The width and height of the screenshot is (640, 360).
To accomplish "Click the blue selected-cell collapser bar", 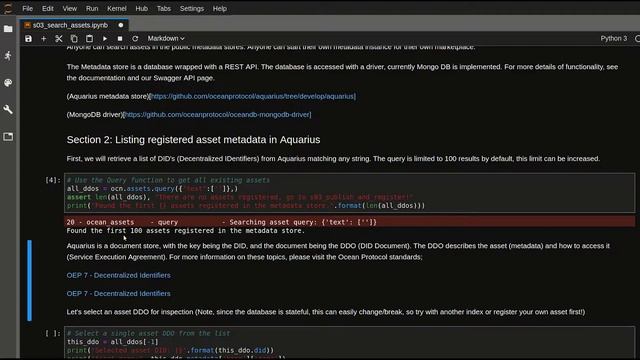I will pos(29,280).
